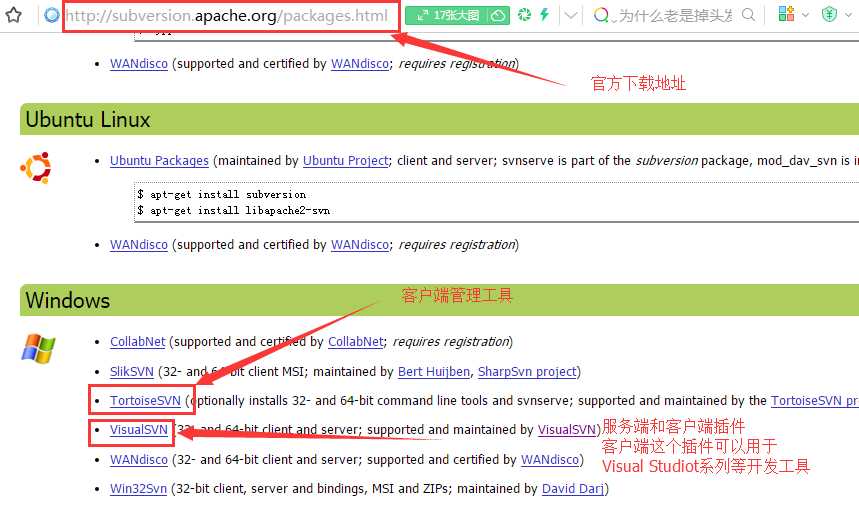The image size is (859, 518).
Task: Open the 'certified by WANdisco' Windows link
Action: coord(549,460)
